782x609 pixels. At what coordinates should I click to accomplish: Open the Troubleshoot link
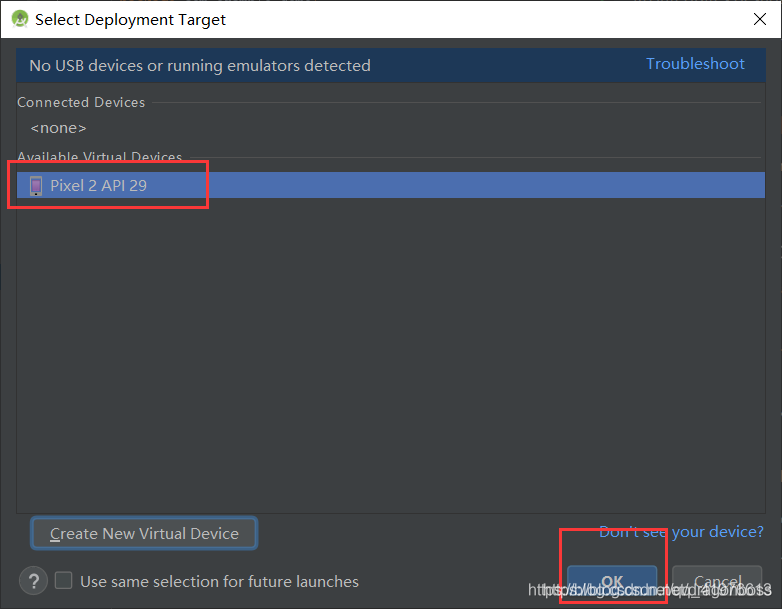695,64
